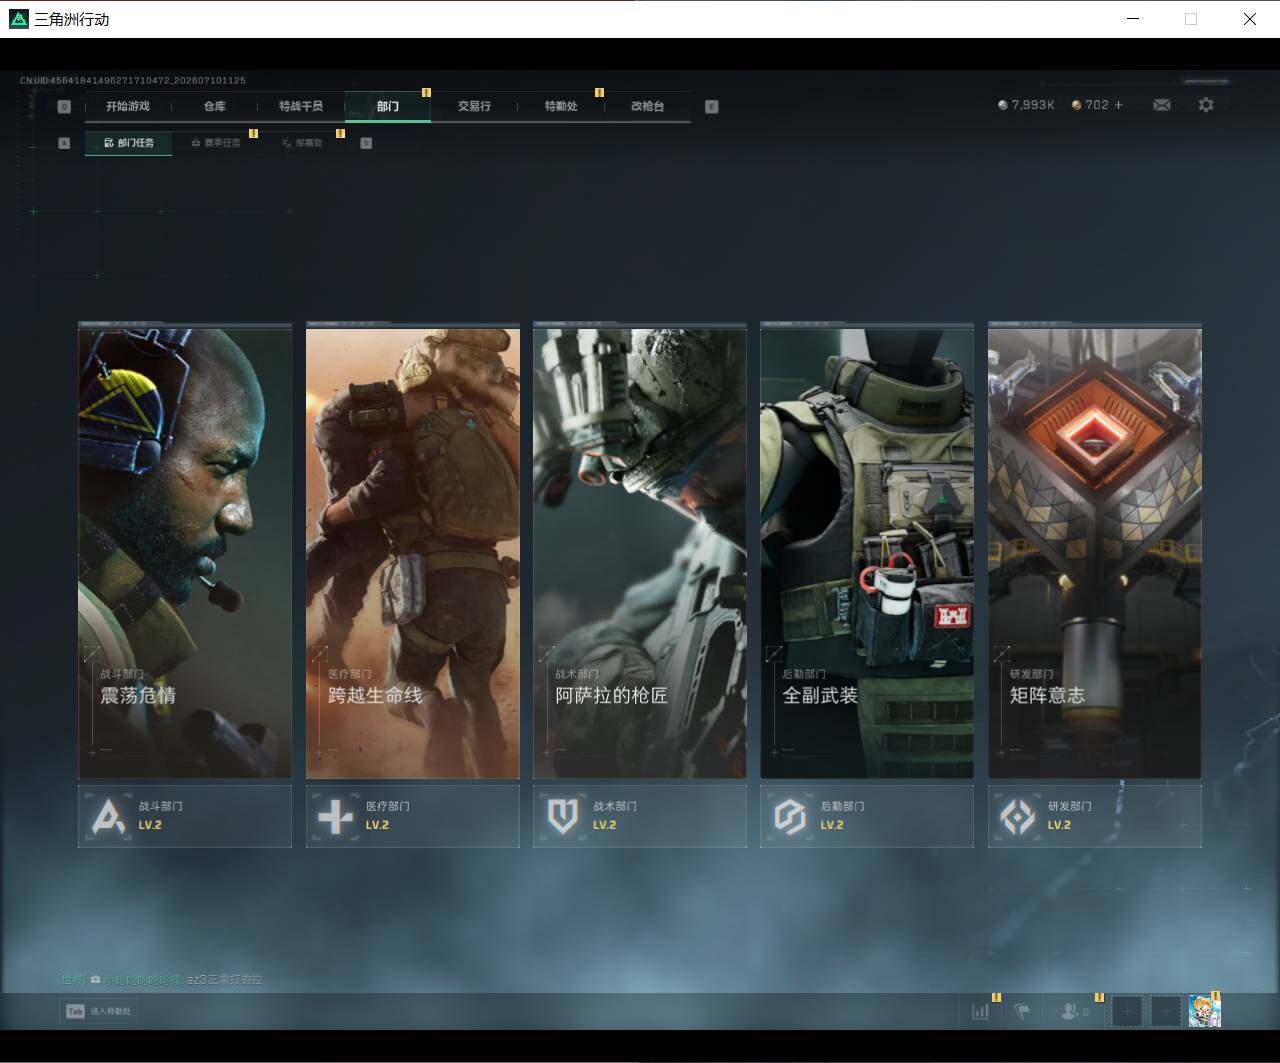Minimize the 三角洲行动 window
This screenshot has width=1280, height=1063.
(1132, 18)
